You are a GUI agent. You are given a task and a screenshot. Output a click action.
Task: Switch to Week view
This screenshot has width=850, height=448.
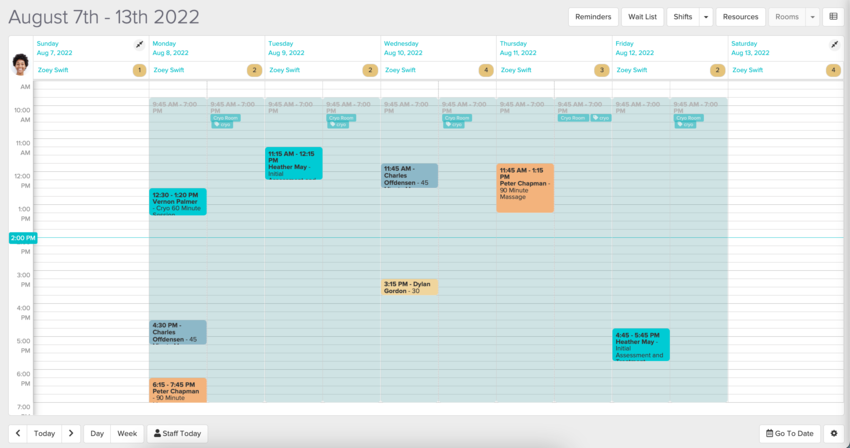coord(127,433)
